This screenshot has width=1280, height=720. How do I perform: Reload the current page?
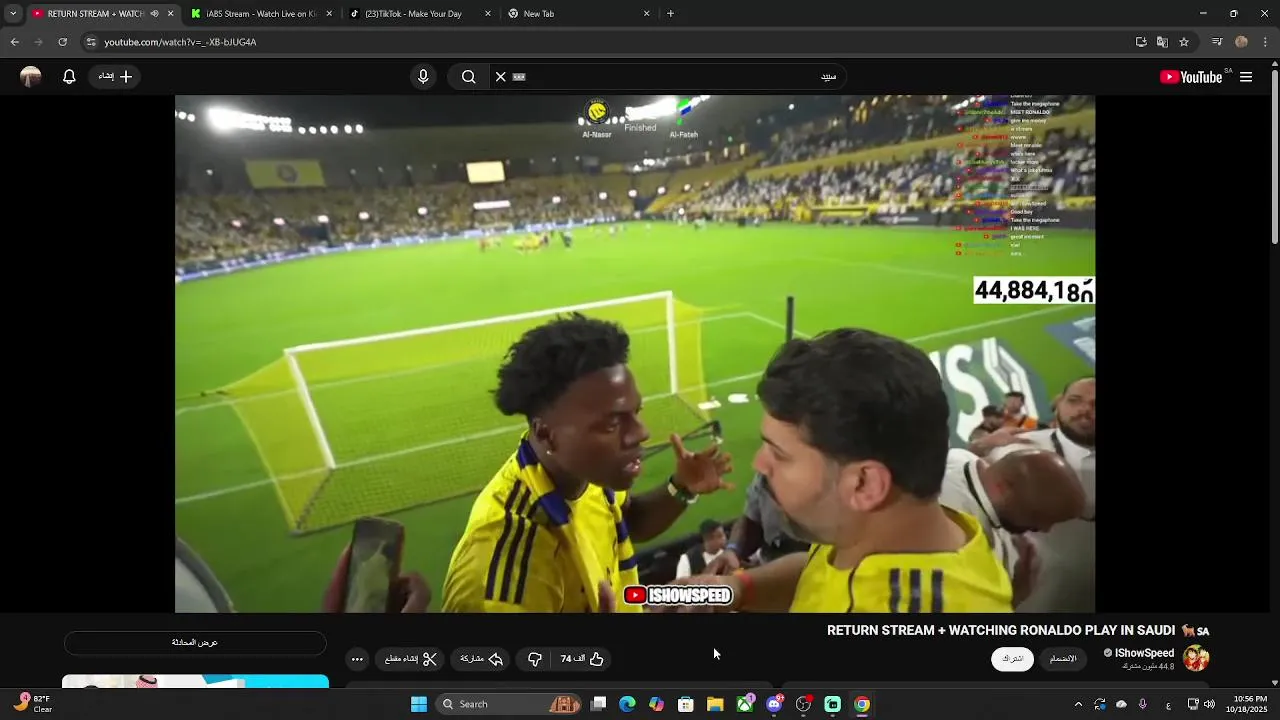tap(62, 42)
